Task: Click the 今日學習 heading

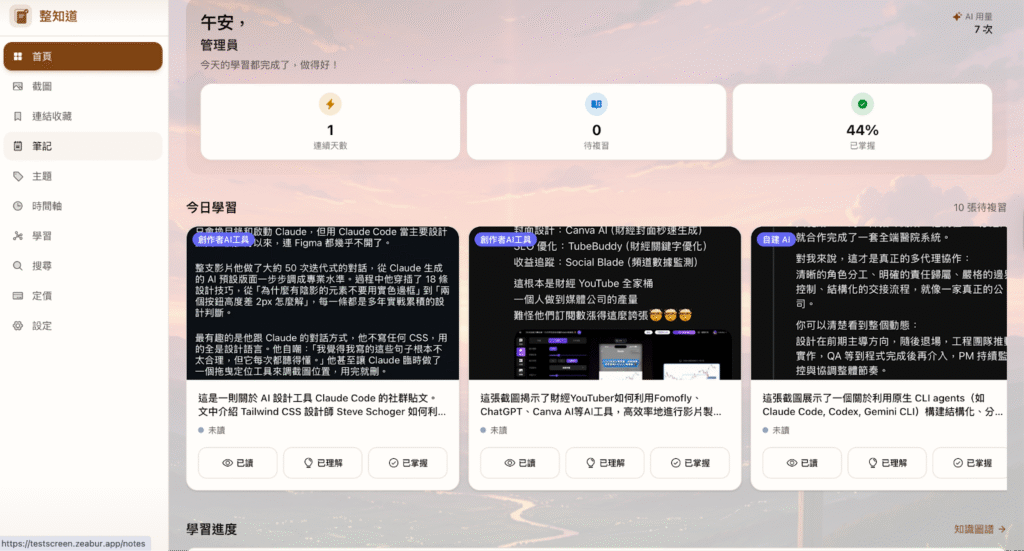Action: point(212,208)
